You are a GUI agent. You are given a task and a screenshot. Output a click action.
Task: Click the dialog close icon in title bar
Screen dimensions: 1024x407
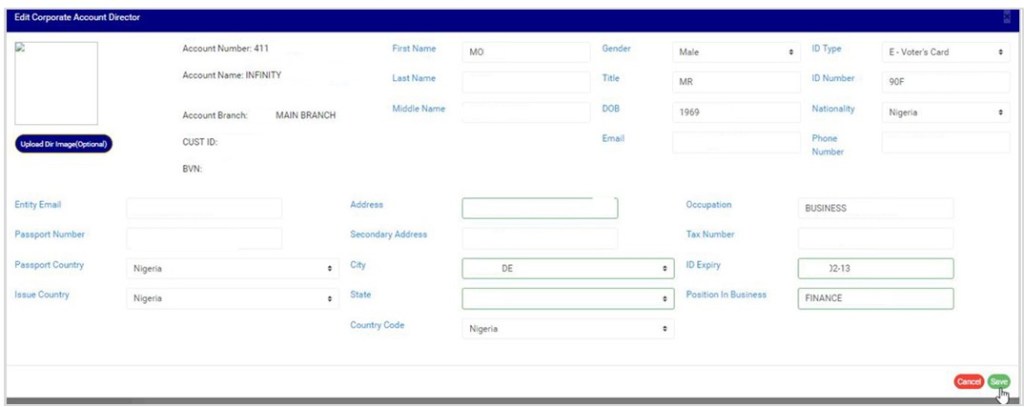pyautogui.click(x=1006, y=17)
